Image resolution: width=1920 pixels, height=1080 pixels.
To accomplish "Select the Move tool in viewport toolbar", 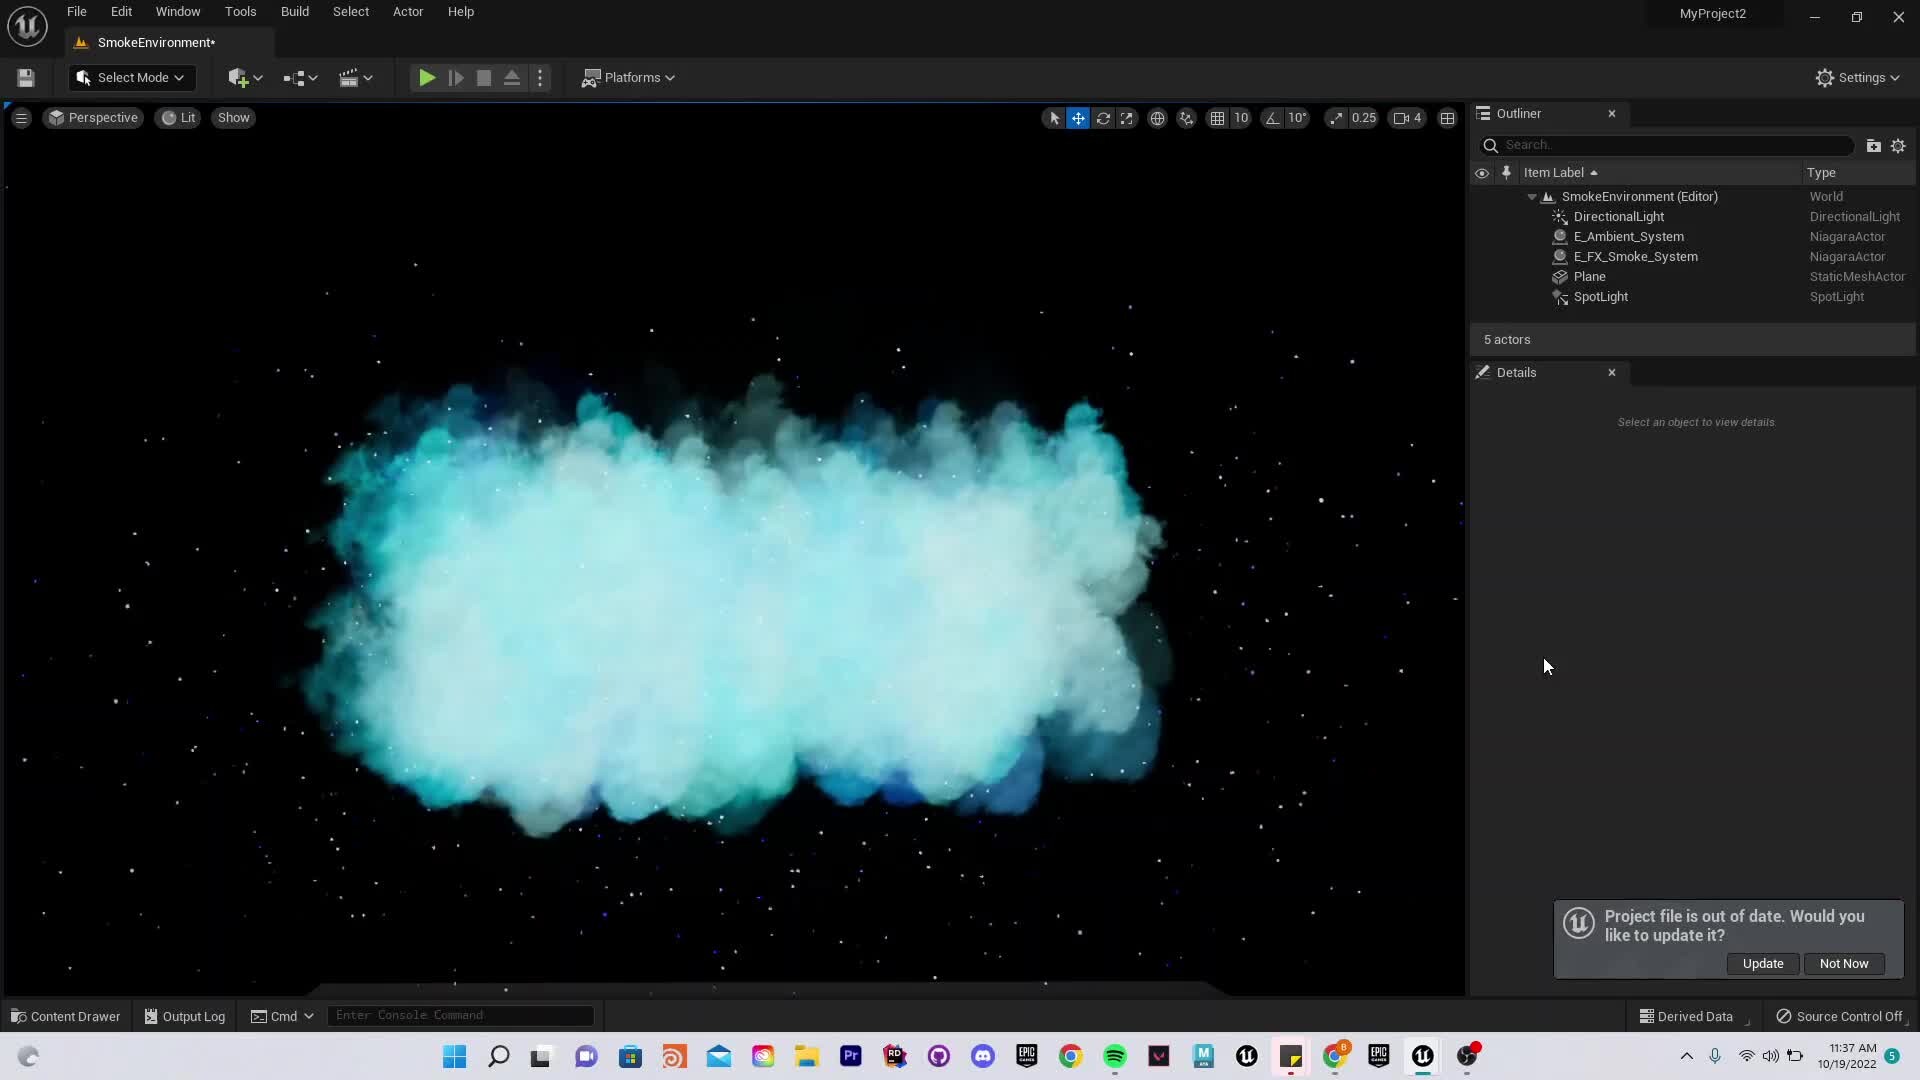I will (x=1078, y=118).
